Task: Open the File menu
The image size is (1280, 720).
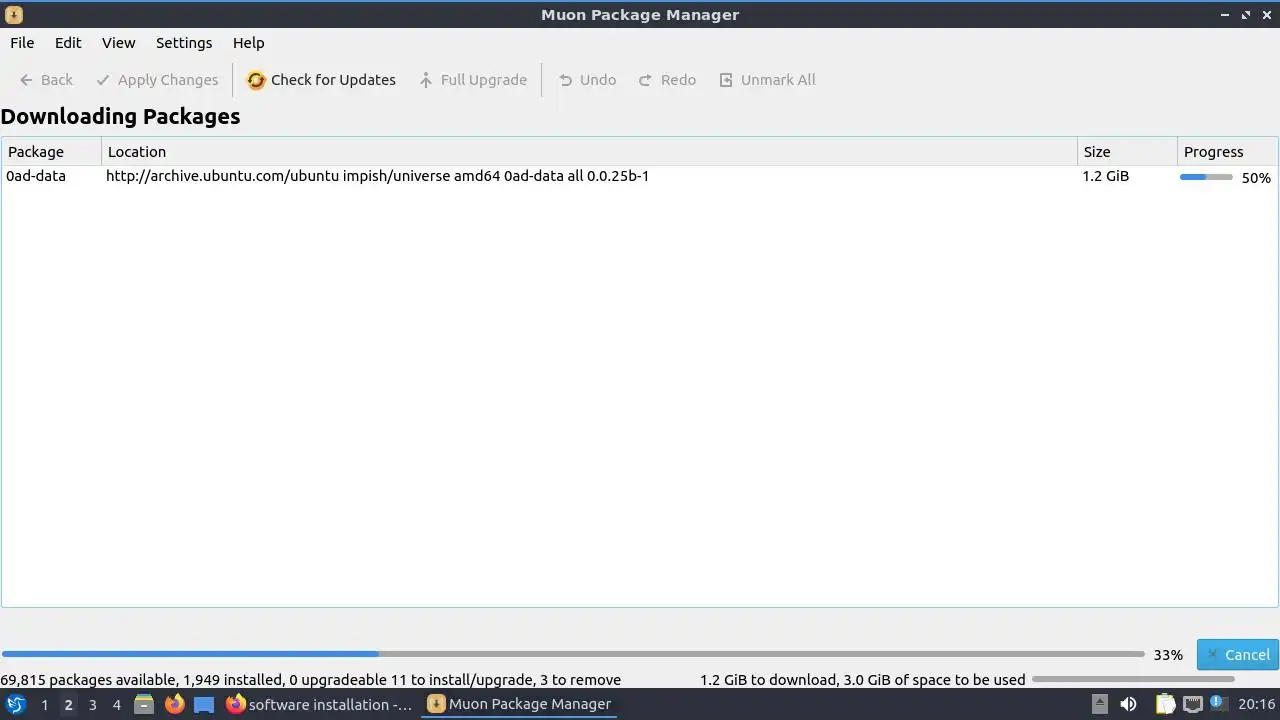Action: (x=22, y=43)
